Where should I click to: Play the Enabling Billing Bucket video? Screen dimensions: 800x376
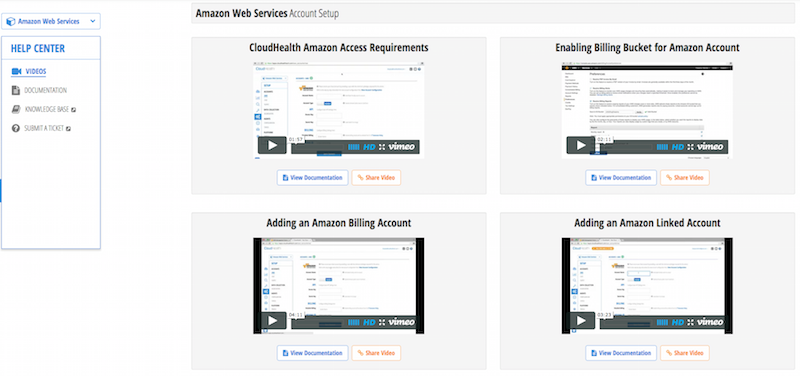(x=581, y=145)
